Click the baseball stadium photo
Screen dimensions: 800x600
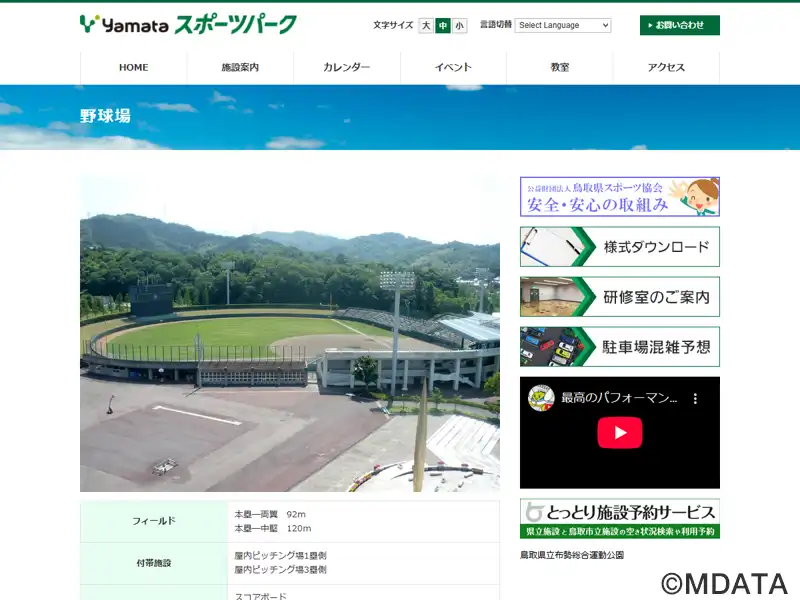coord(290,334)
